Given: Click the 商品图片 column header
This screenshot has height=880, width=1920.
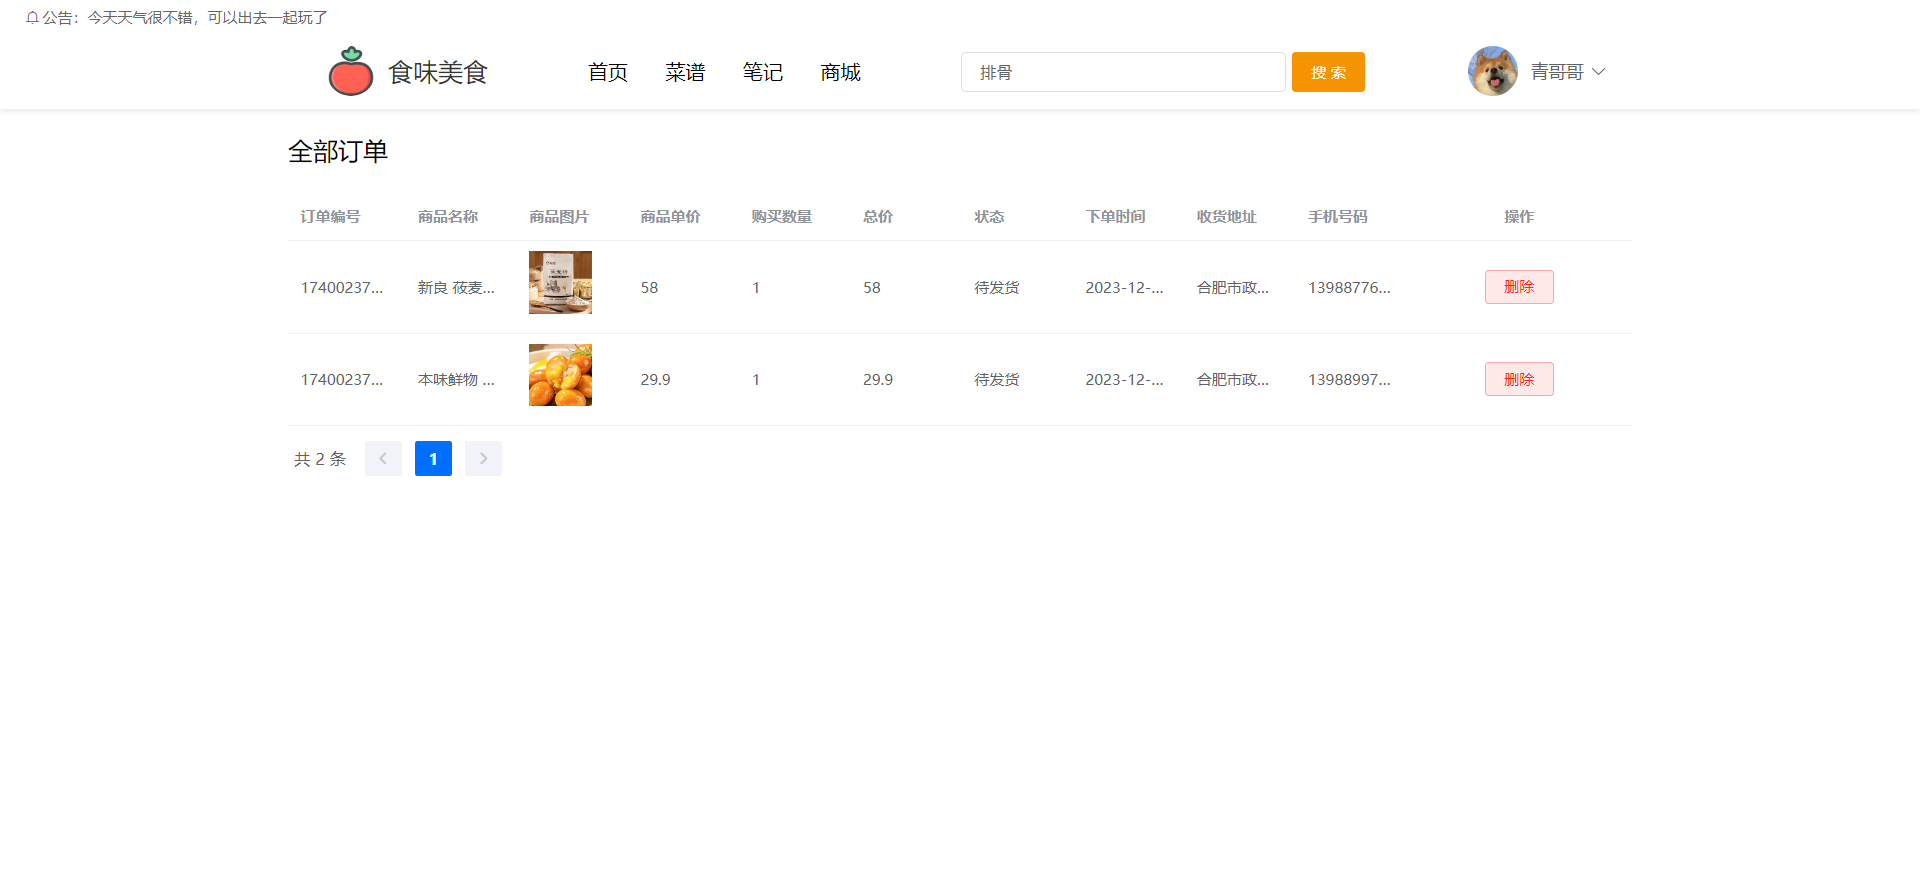Looking at the screenshot, I should click(x=559, y=217).
